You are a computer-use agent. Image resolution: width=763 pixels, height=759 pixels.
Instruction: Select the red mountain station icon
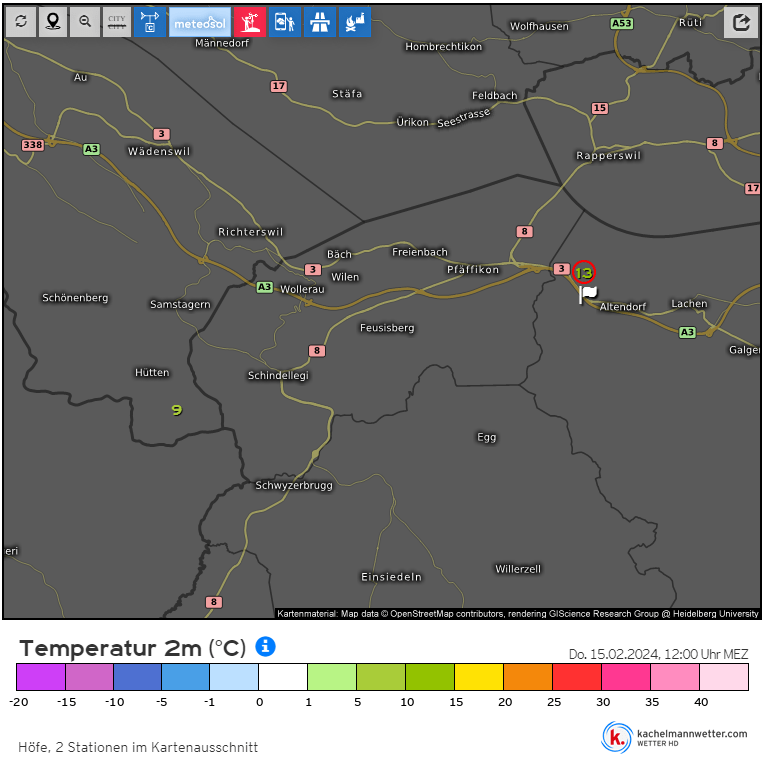tap(249, 22)
